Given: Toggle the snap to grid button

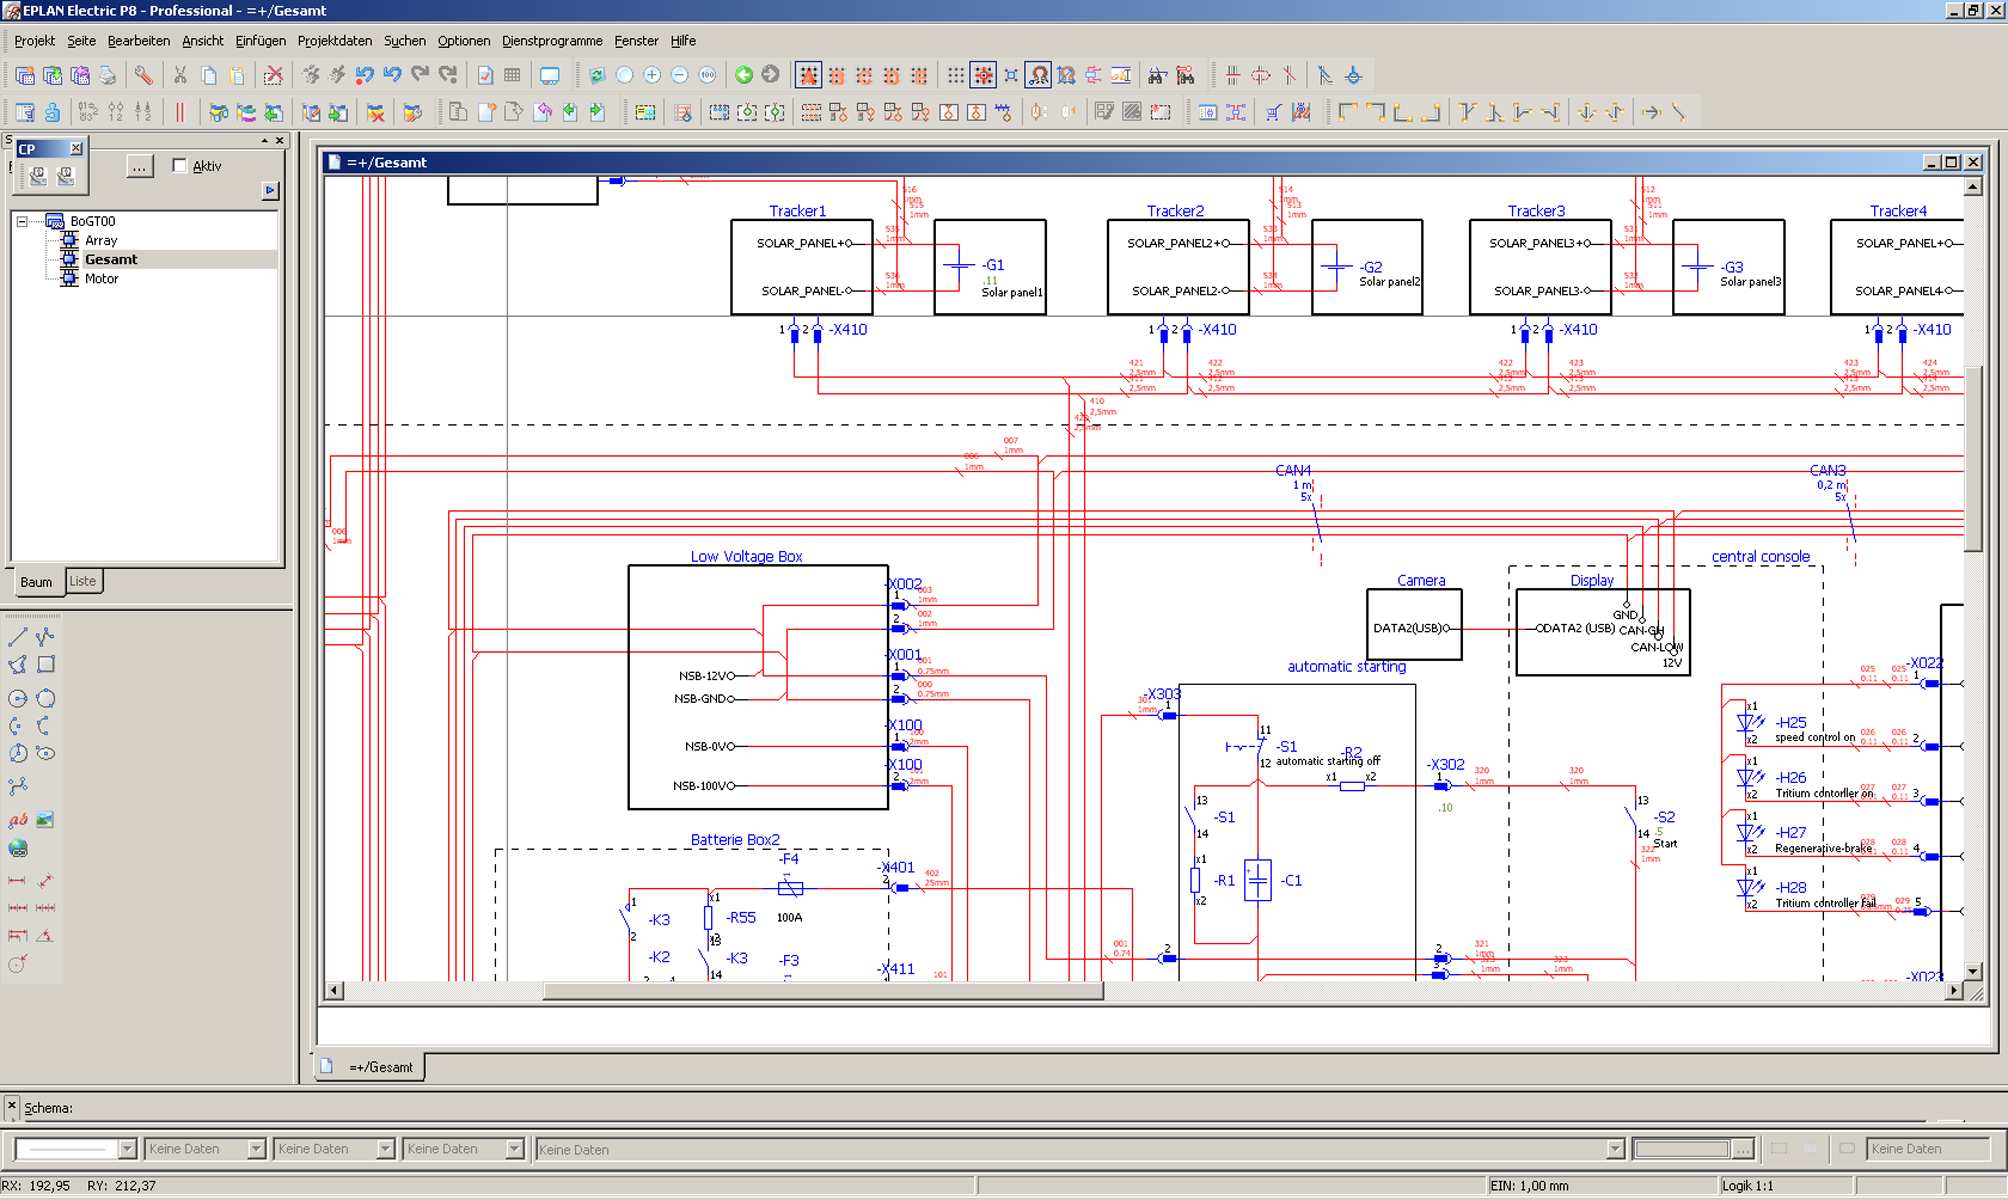Looking at the screenshot, I should click(983, 76).
